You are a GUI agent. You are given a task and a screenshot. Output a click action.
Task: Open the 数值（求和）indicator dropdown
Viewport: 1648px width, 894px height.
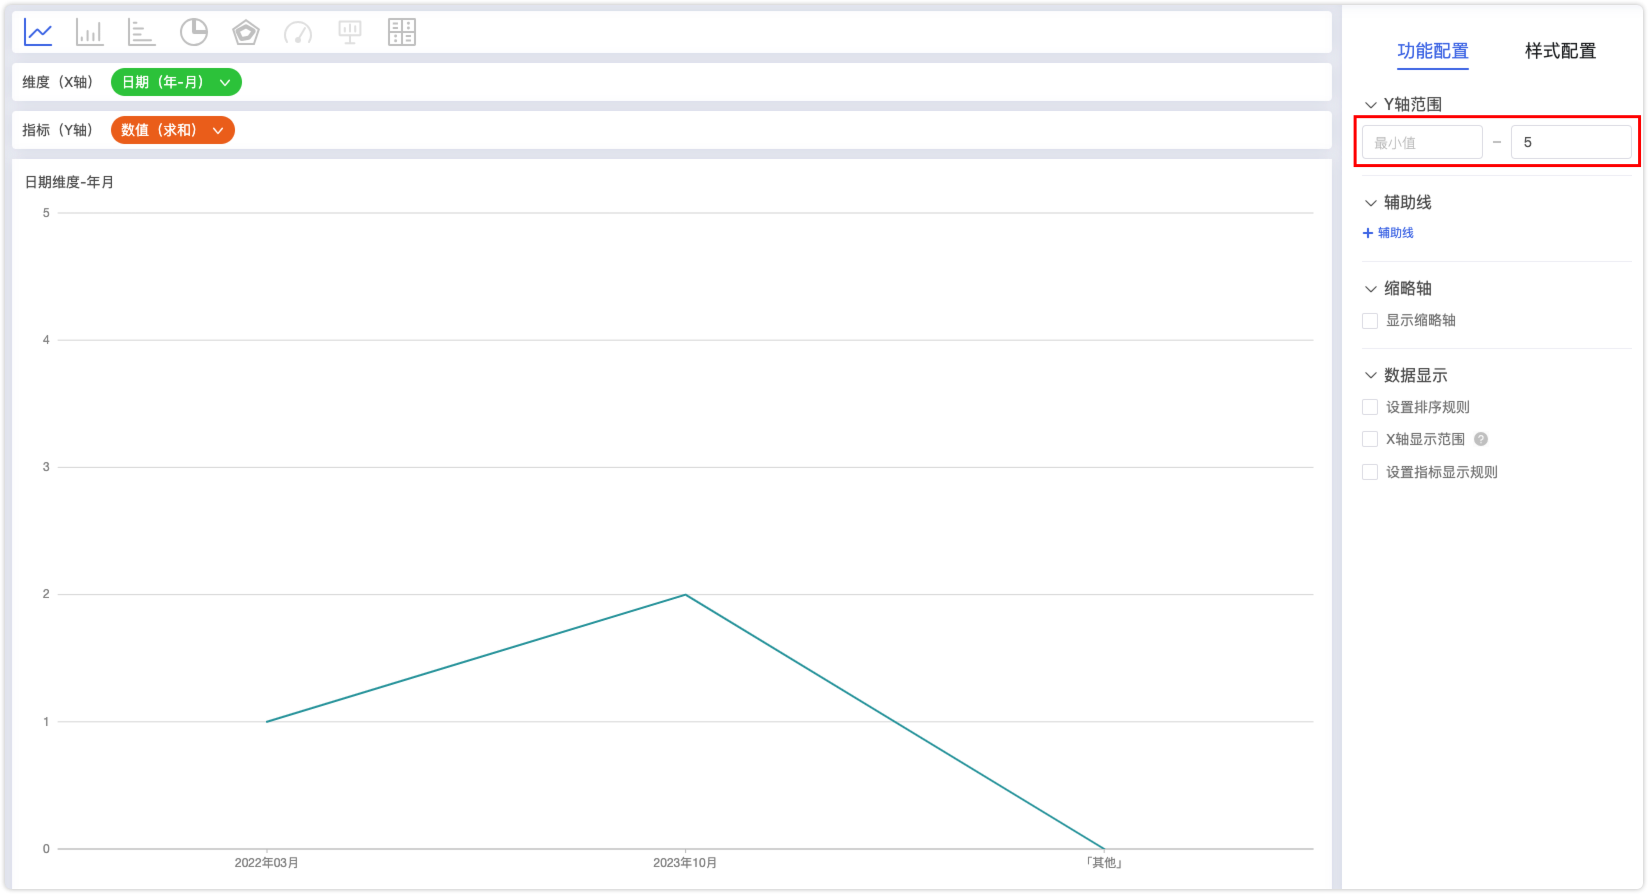pyautogui.click(x=172, y=130)
